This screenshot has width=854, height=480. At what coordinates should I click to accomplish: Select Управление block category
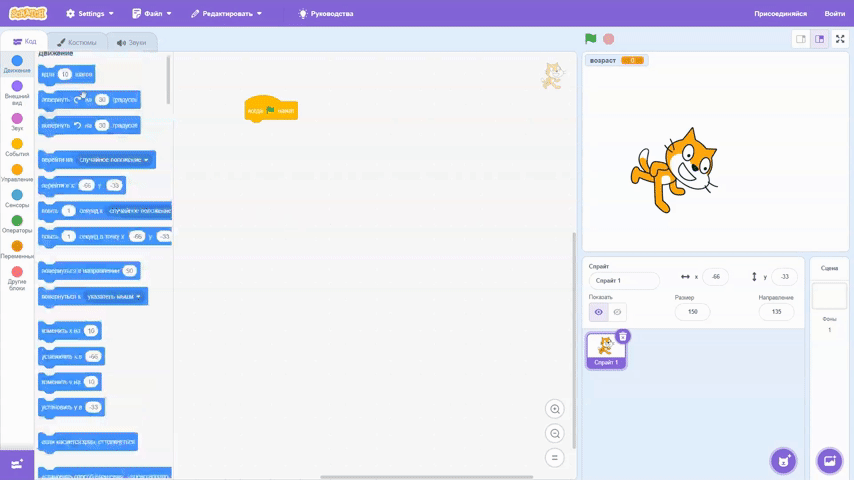coord(17,173)
